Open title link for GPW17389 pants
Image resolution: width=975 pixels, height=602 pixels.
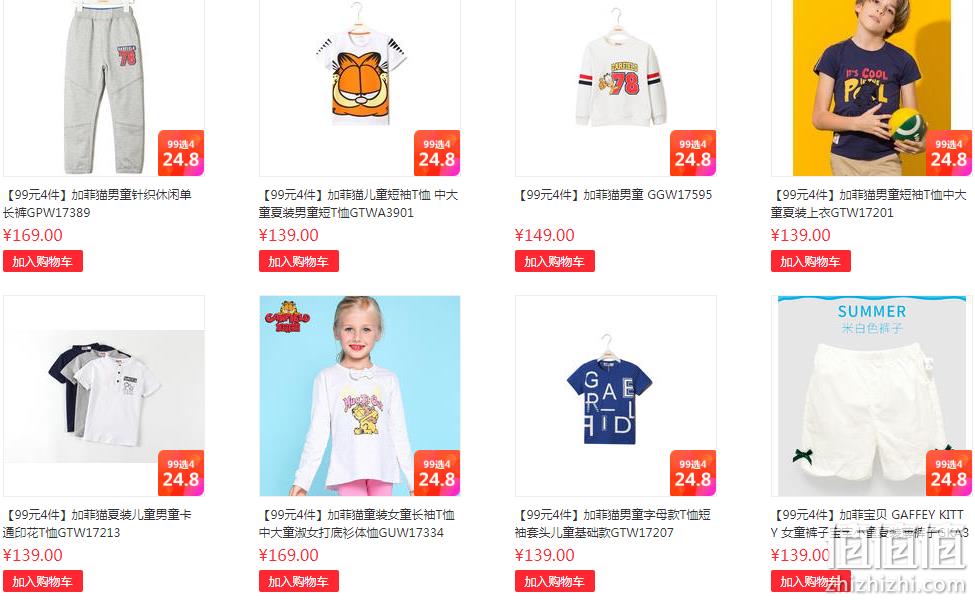(x=98, y=203)
